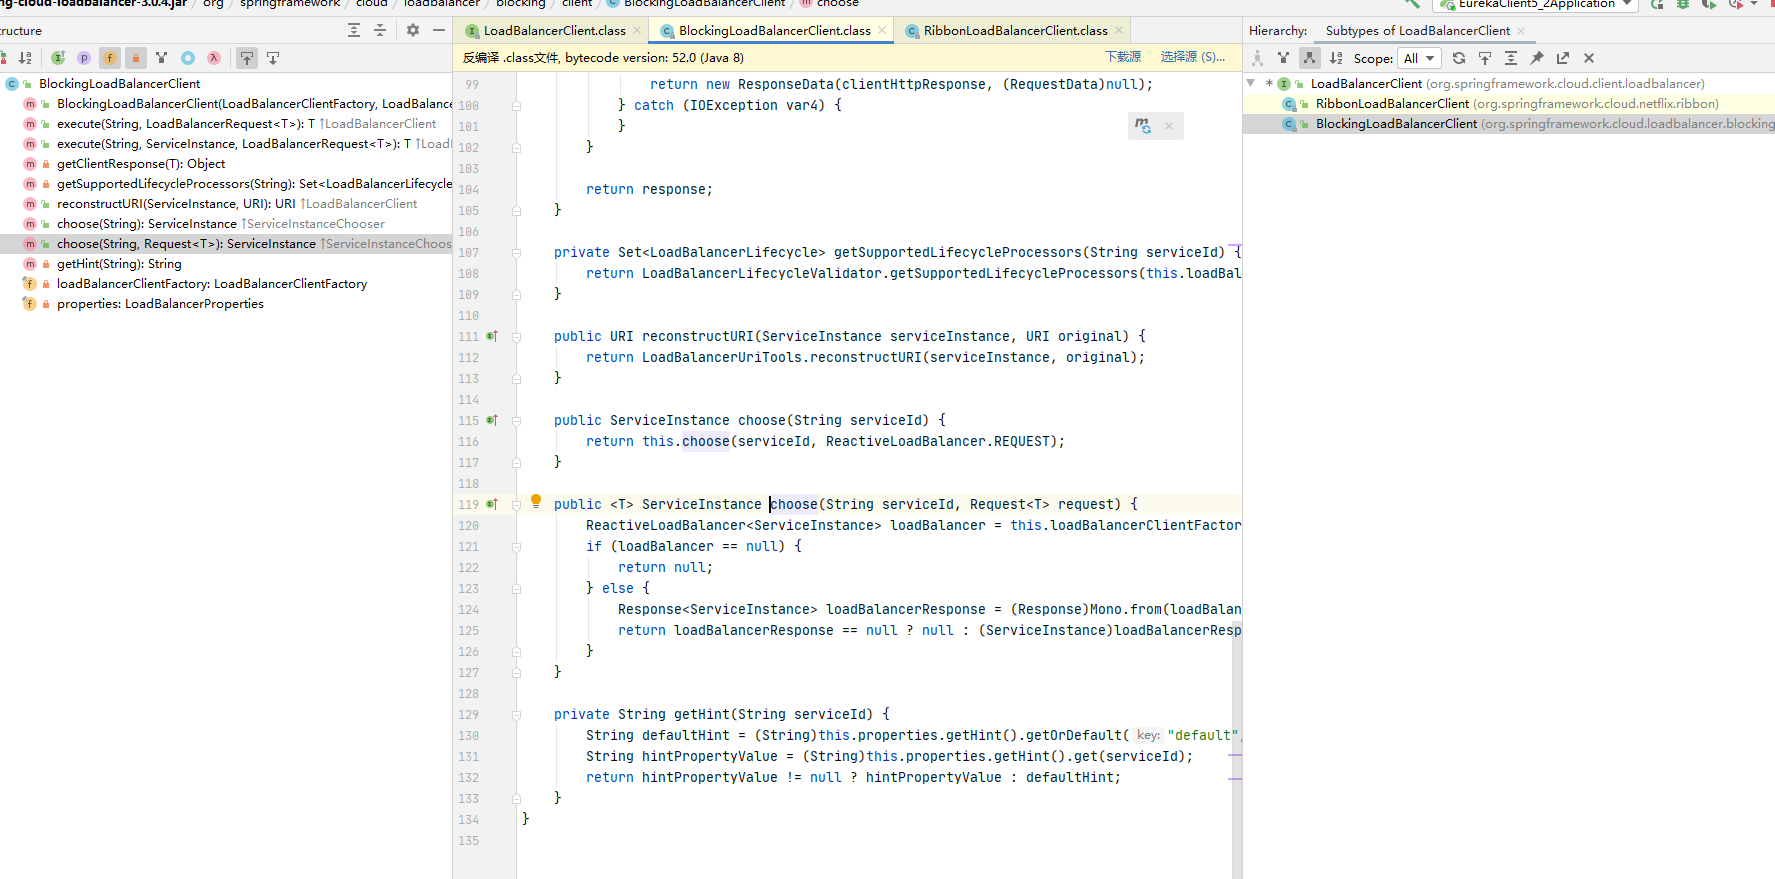Image resolution: width=1775 pixels, height=879 pixels.
Task: Close the RibbonLoadBalancerClient.class tab
Action: (1120, 31)
